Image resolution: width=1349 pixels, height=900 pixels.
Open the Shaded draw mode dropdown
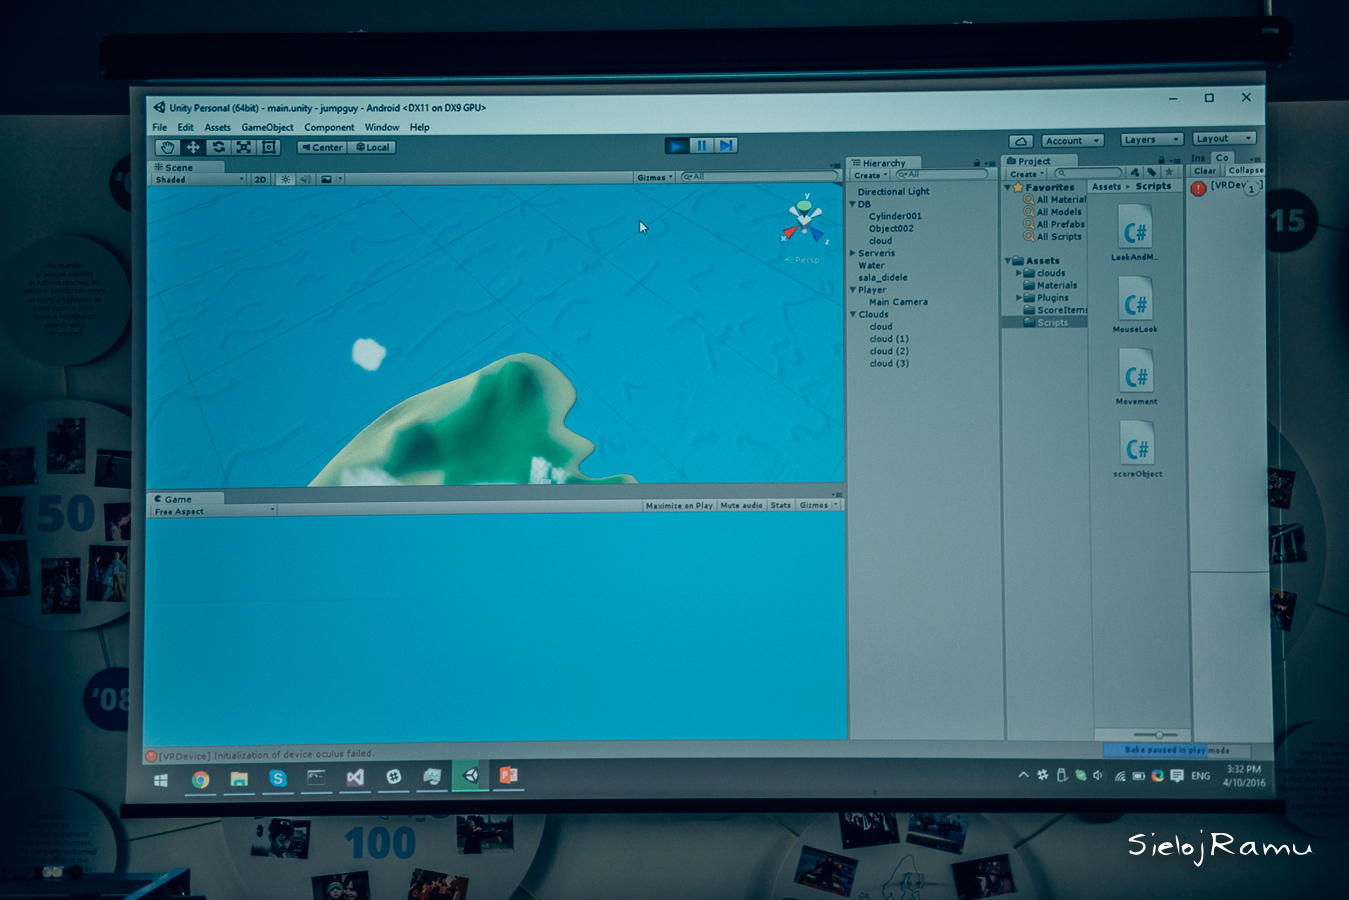click(199, 180)
